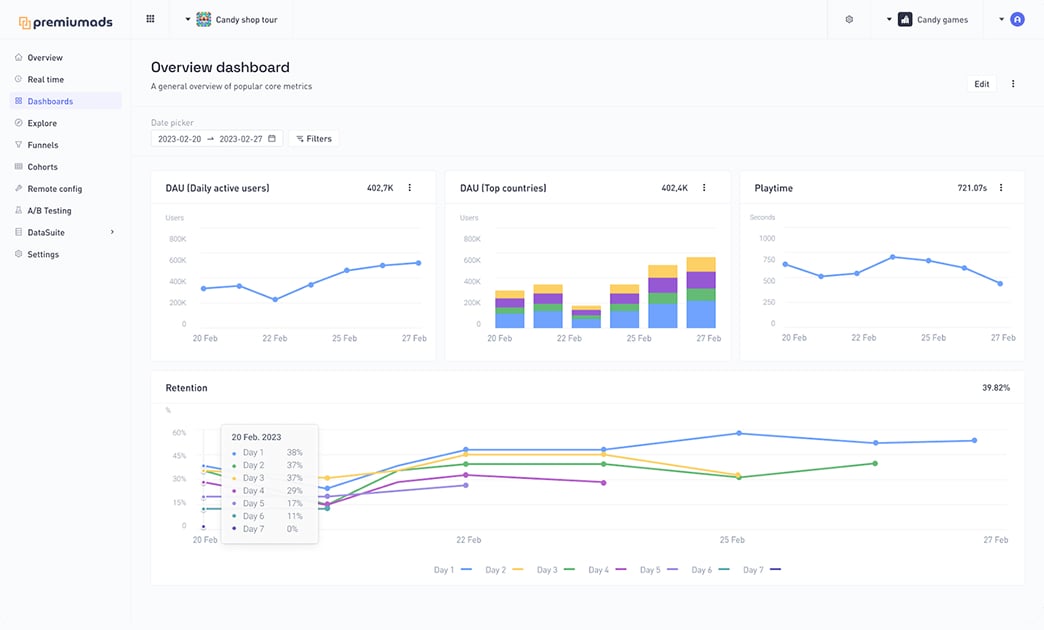Click the user avatar icon
The image size is (1044, 630).
click(1017, 19)
